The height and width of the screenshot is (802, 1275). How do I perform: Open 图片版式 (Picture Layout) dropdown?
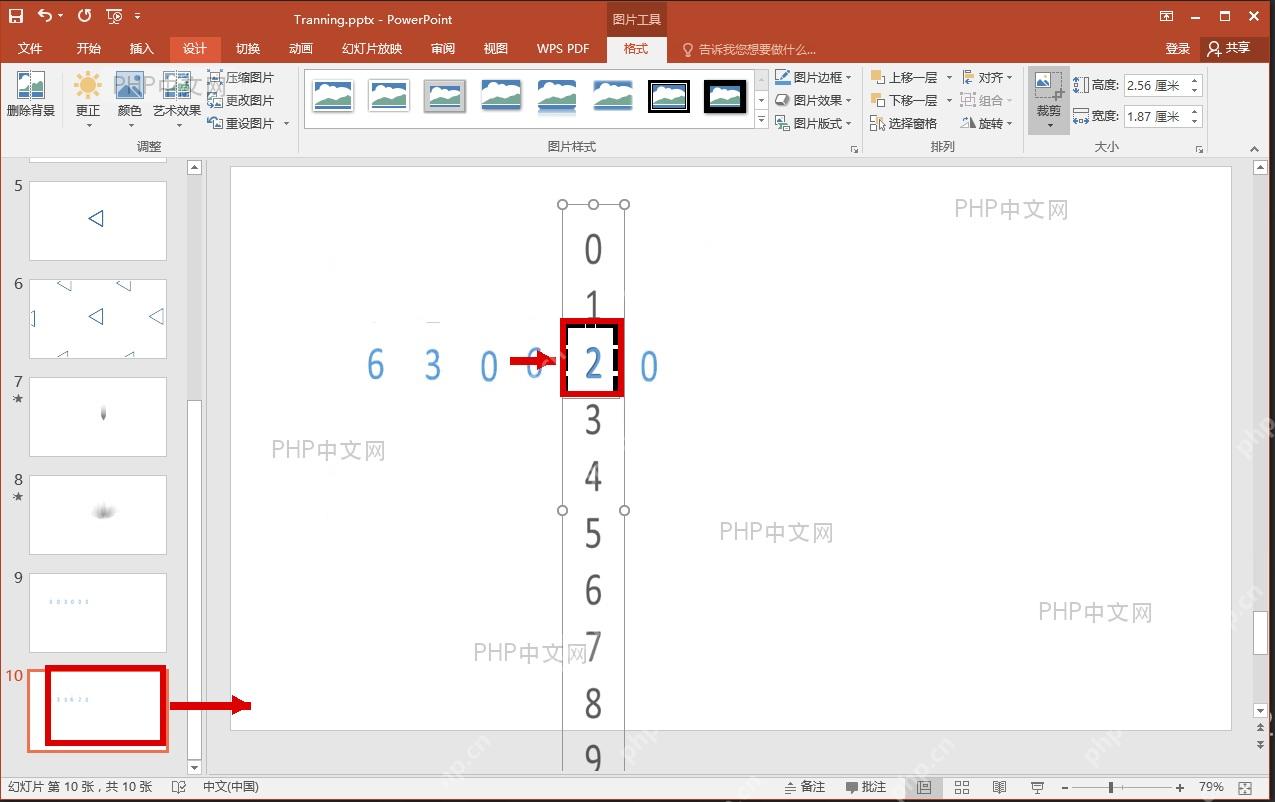pyautogui.click(x=814, y=123)
